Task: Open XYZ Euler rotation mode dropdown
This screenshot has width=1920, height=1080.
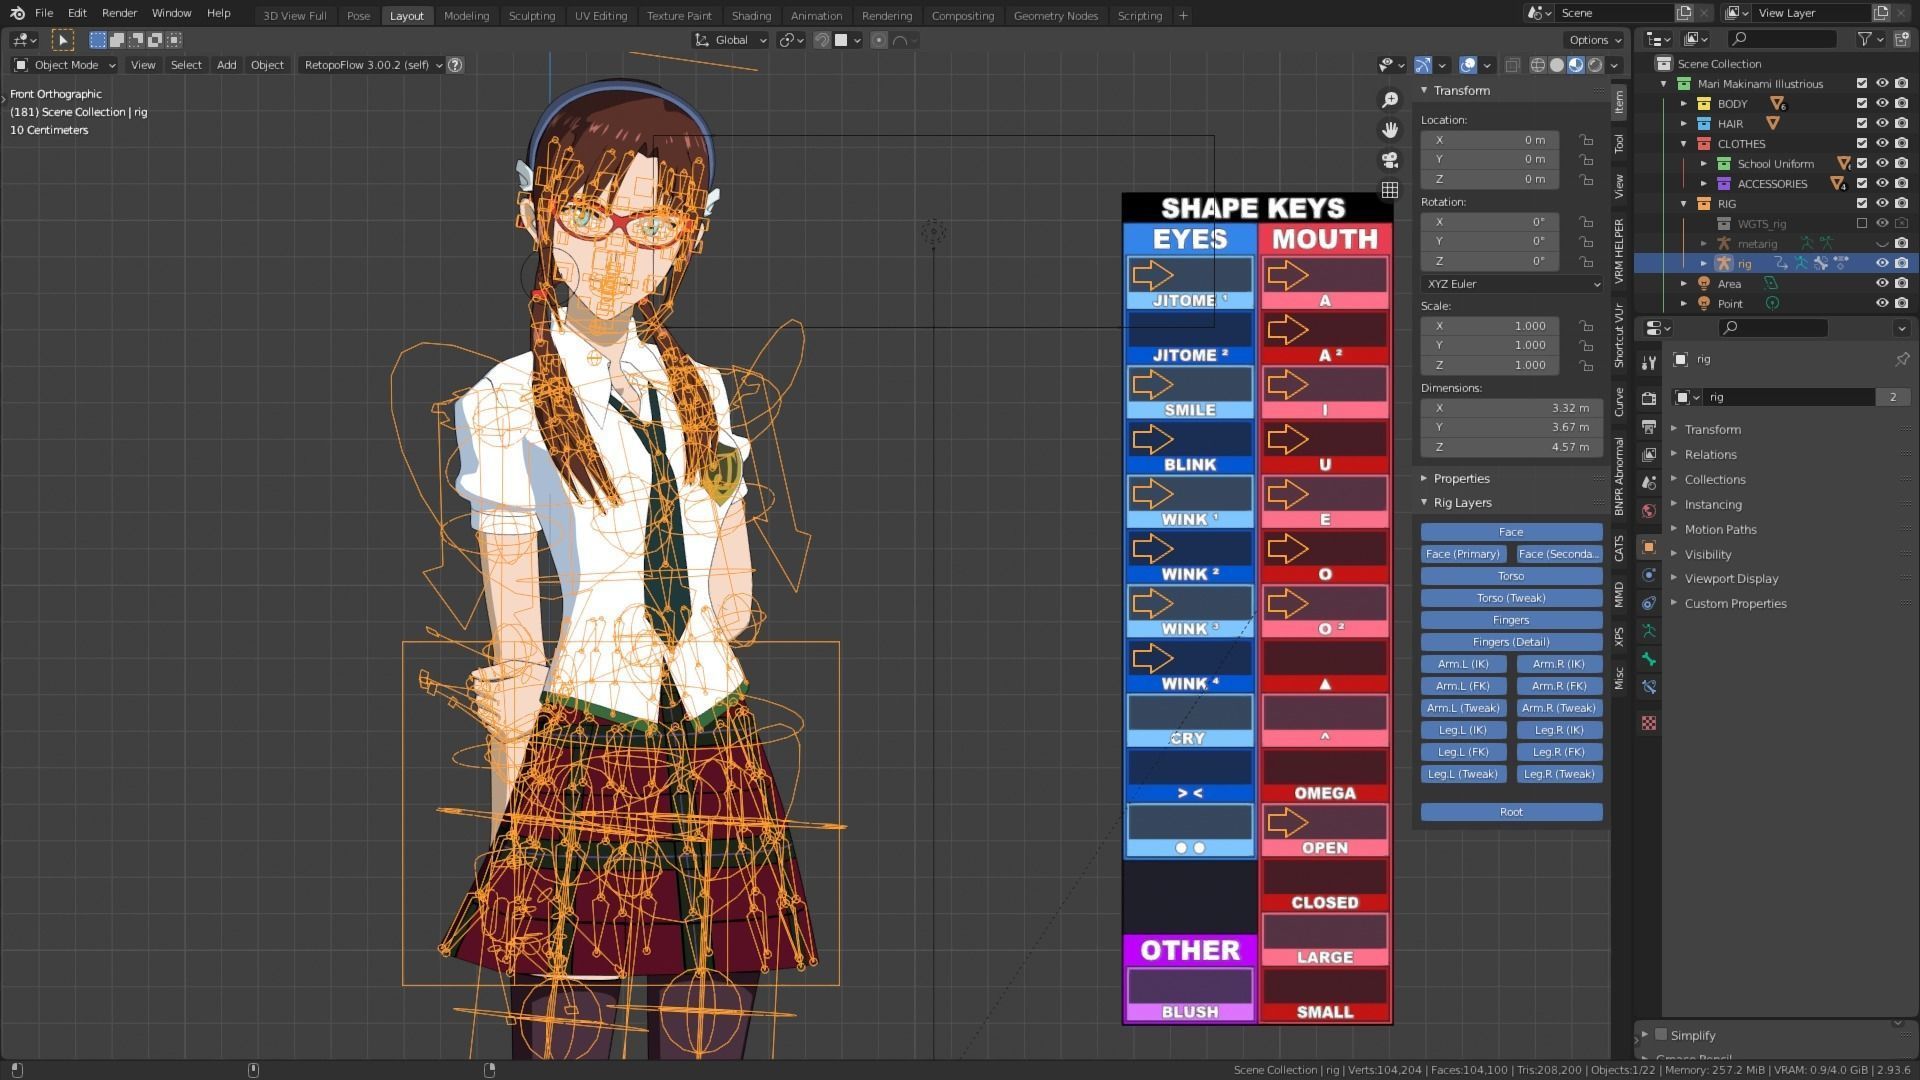Action: coord(1511,284)
